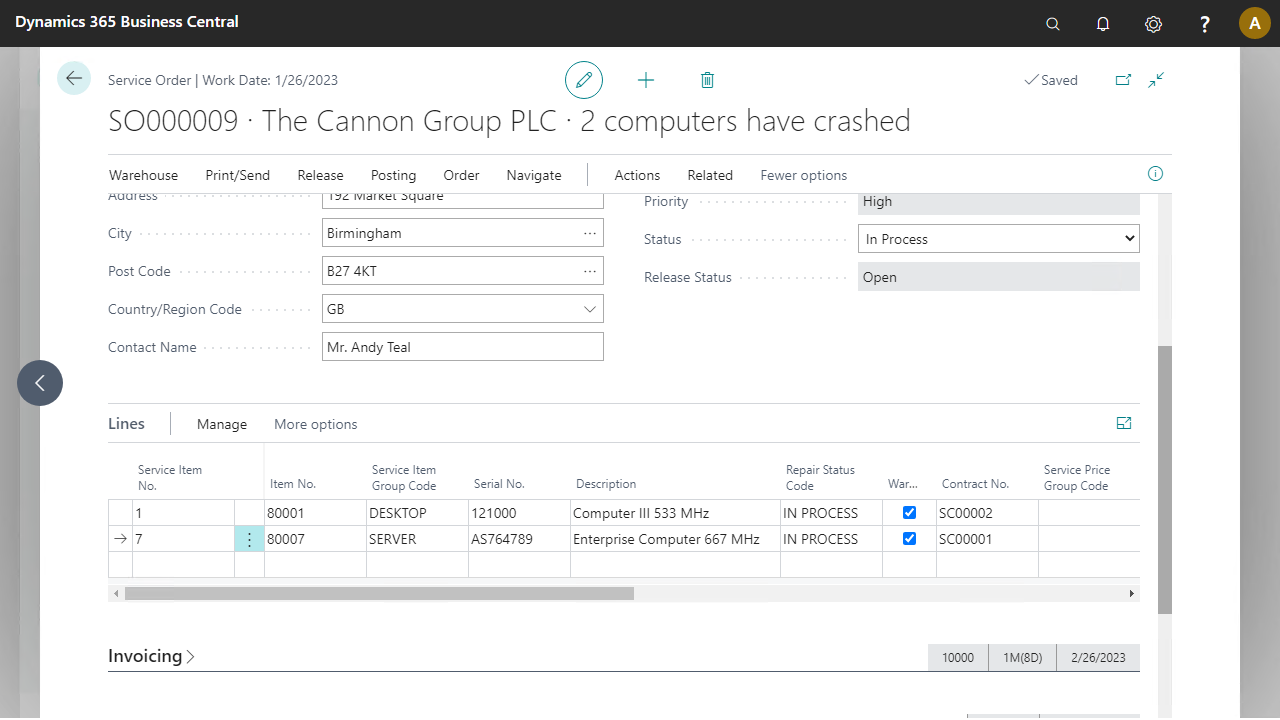Open the settings gear
This screenshot has width=1280, height=720.
pyautogui.click(x=1153, y=24)
